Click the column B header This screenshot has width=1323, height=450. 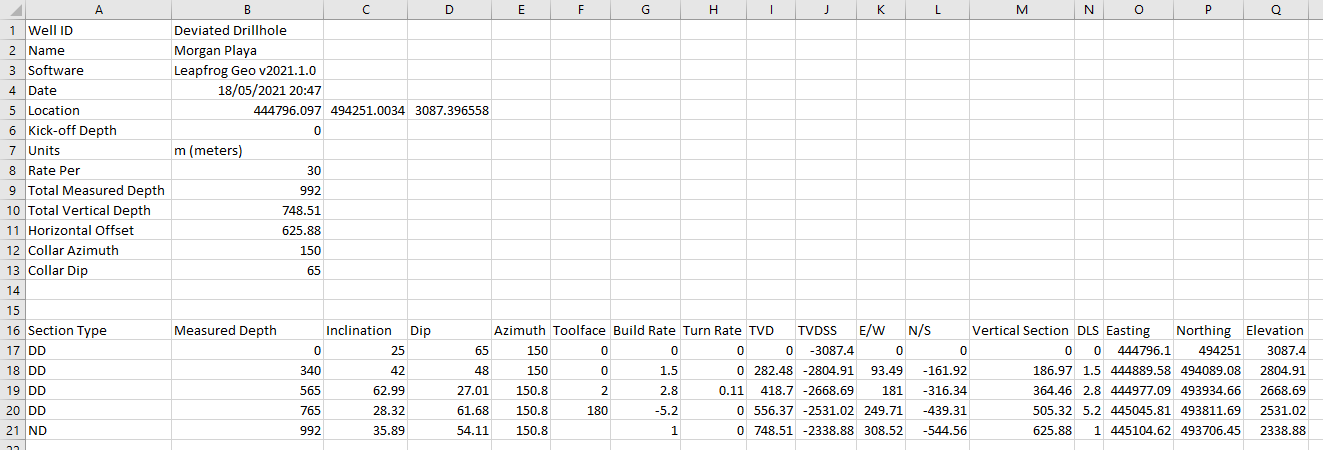[247, 9]
